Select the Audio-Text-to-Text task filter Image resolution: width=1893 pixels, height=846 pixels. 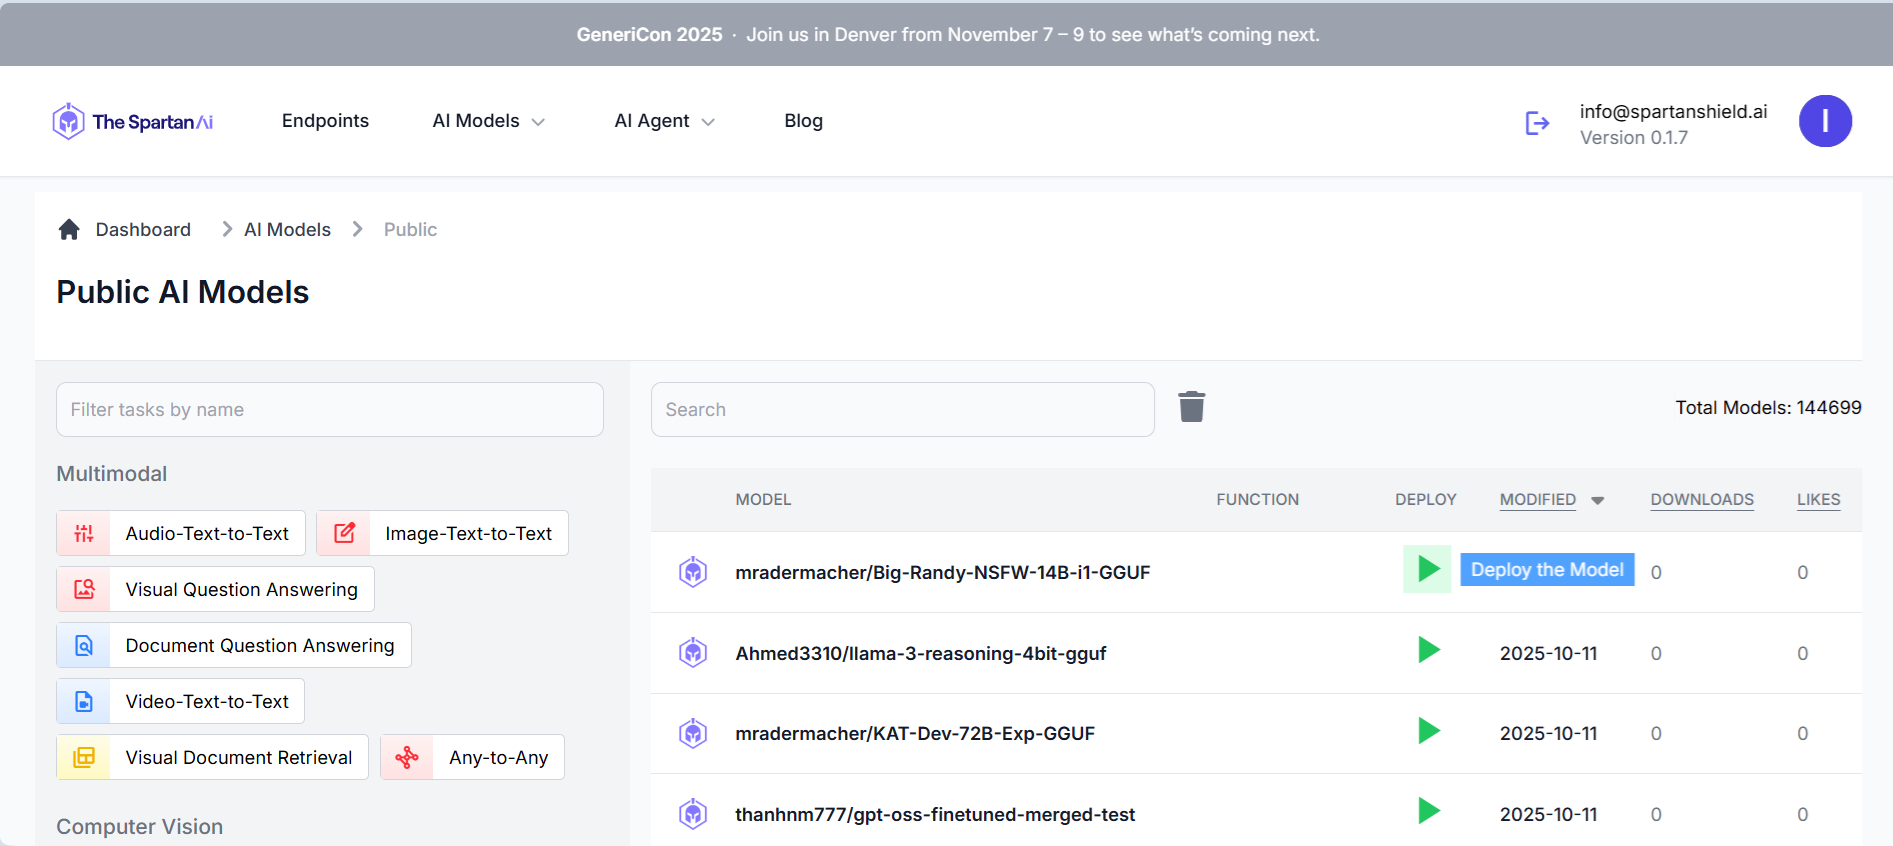[x=181, y=534]
